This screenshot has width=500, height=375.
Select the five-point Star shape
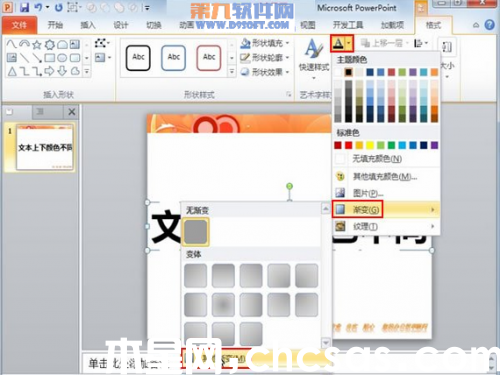(37, 44)
